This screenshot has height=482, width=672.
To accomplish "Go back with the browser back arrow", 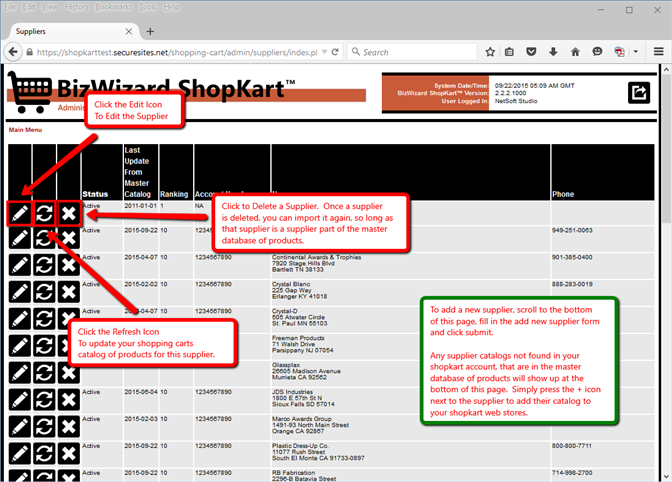I will tap(13, 52).
